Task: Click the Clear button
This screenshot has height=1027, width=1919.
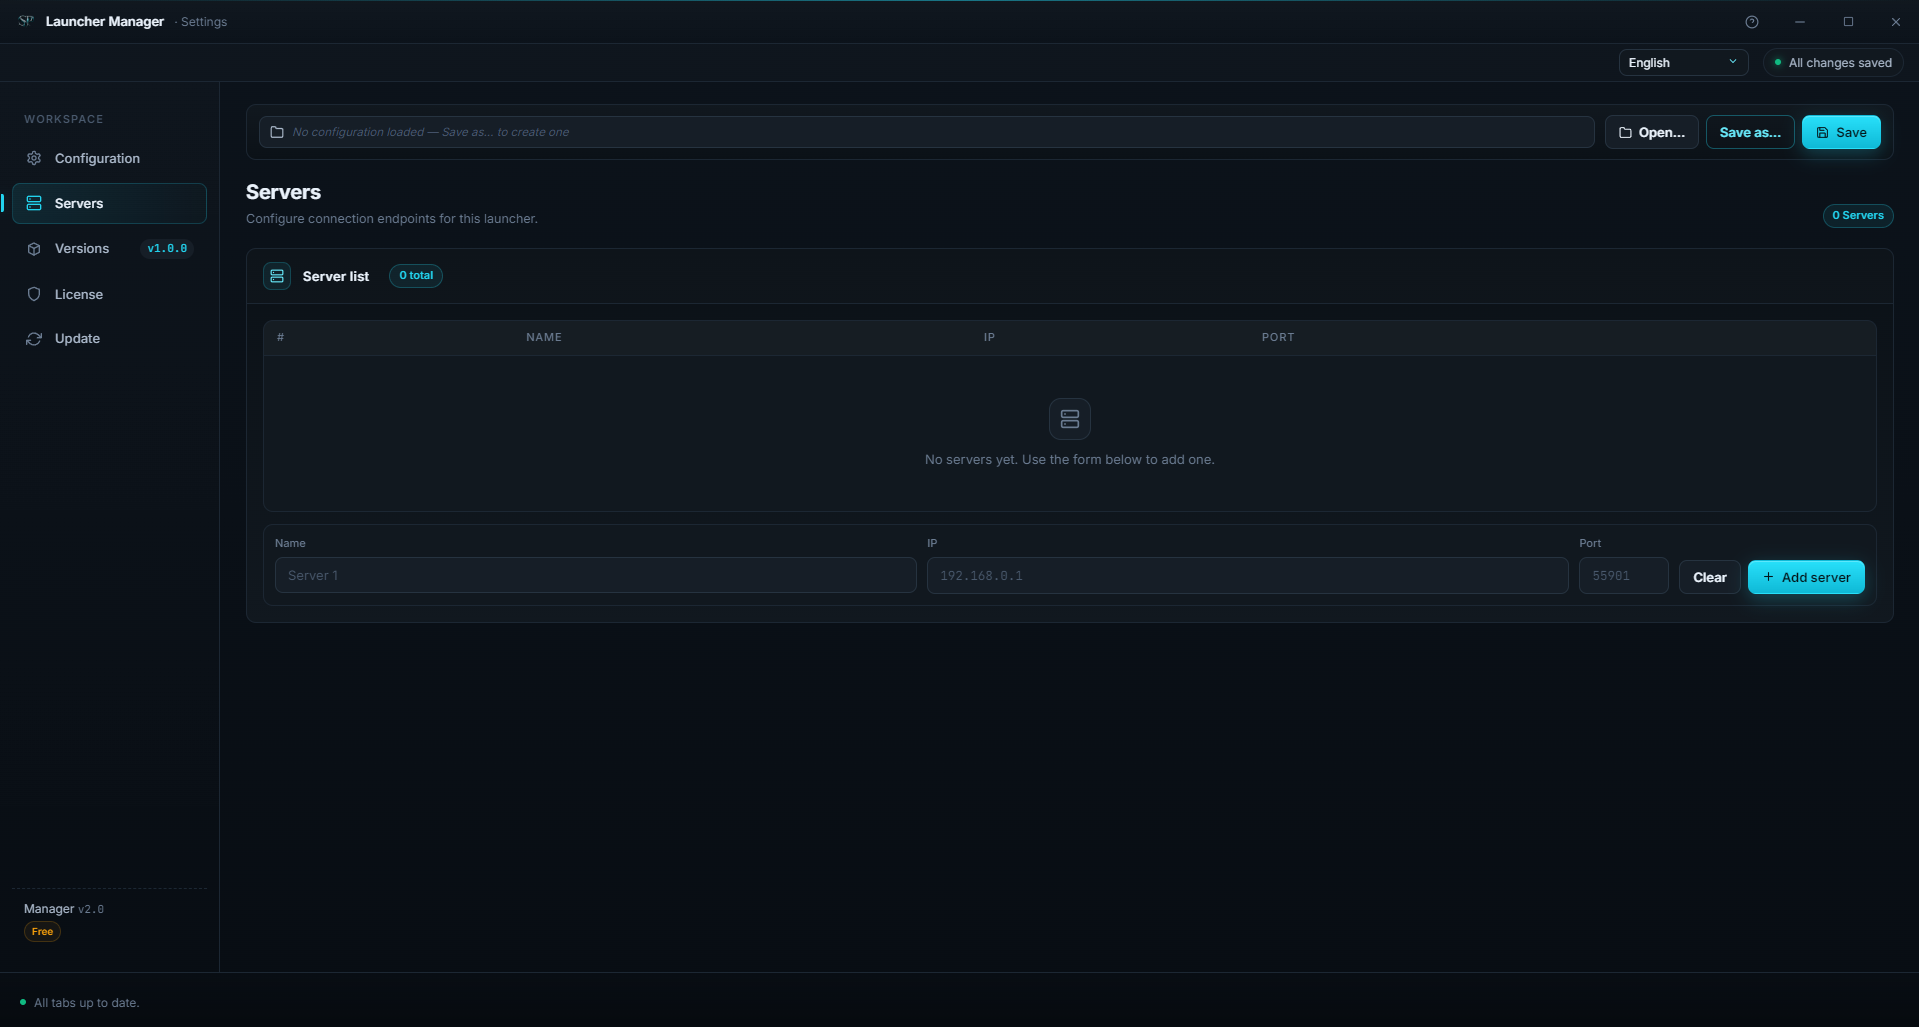Action: click(1709, 577)
